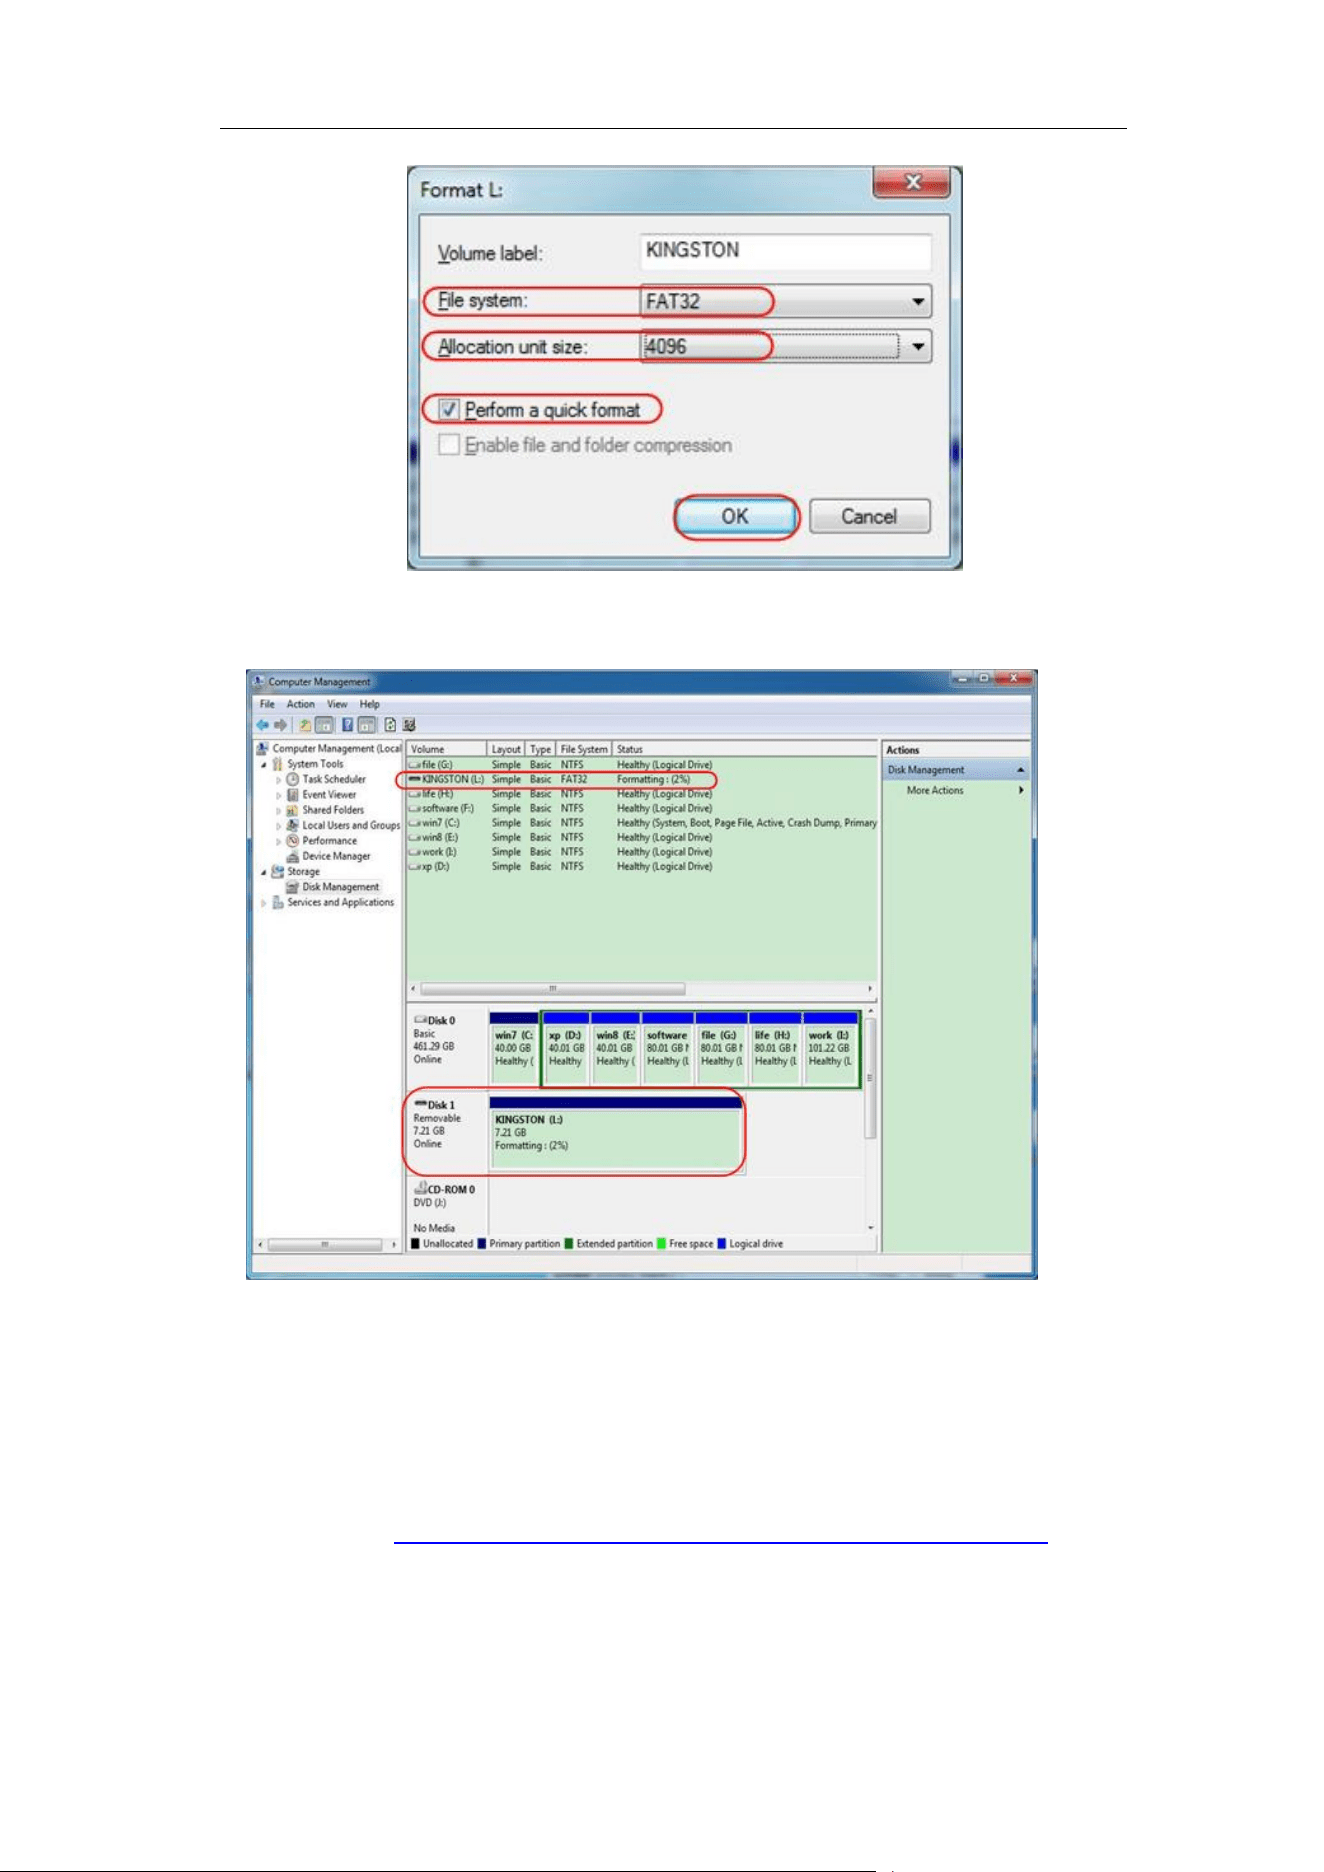This screenshot has height=1872, width=1324.
Task: Click the Forward arrow in Computer Management toolbar
Action: point(280,725)
